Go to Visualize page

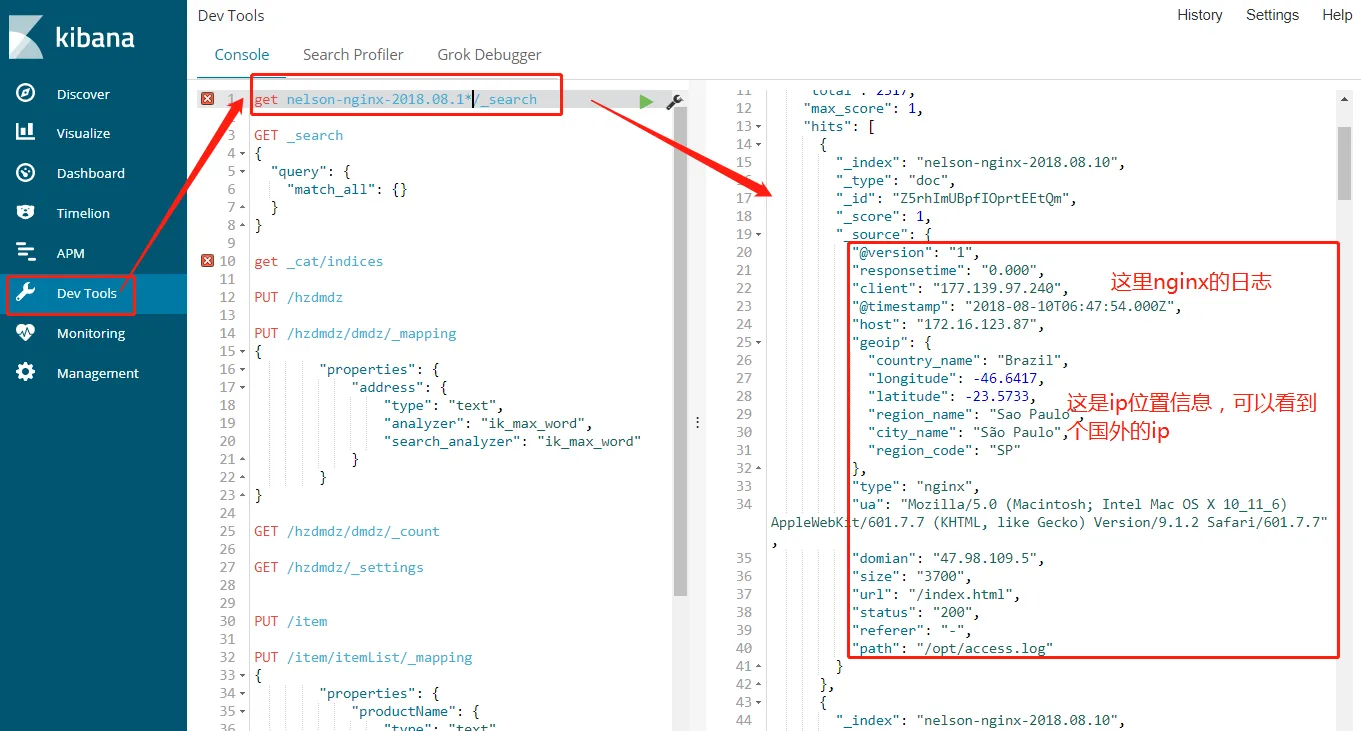[x=83, y=133]
